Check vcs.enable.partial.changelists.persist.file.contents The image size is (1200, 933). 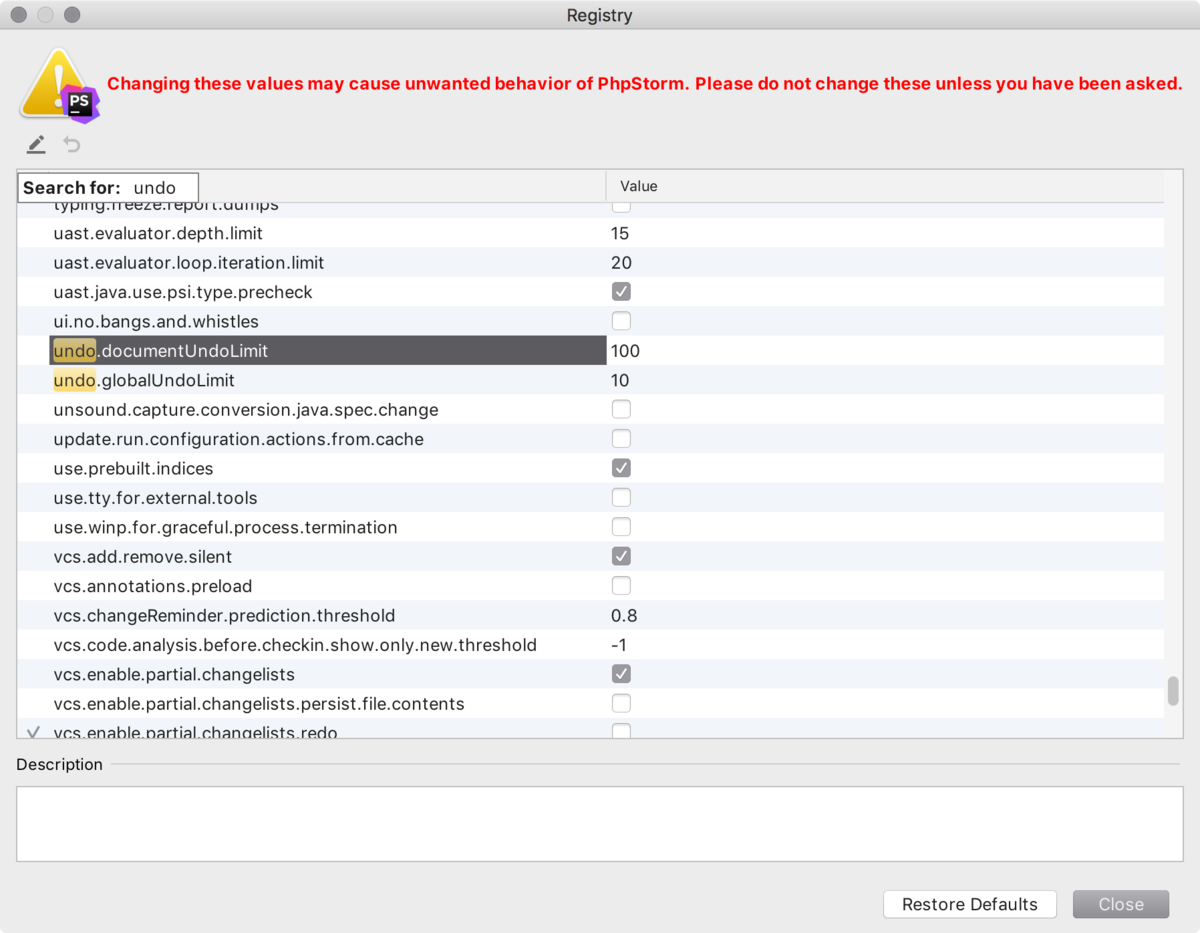(x=621, y=703)
